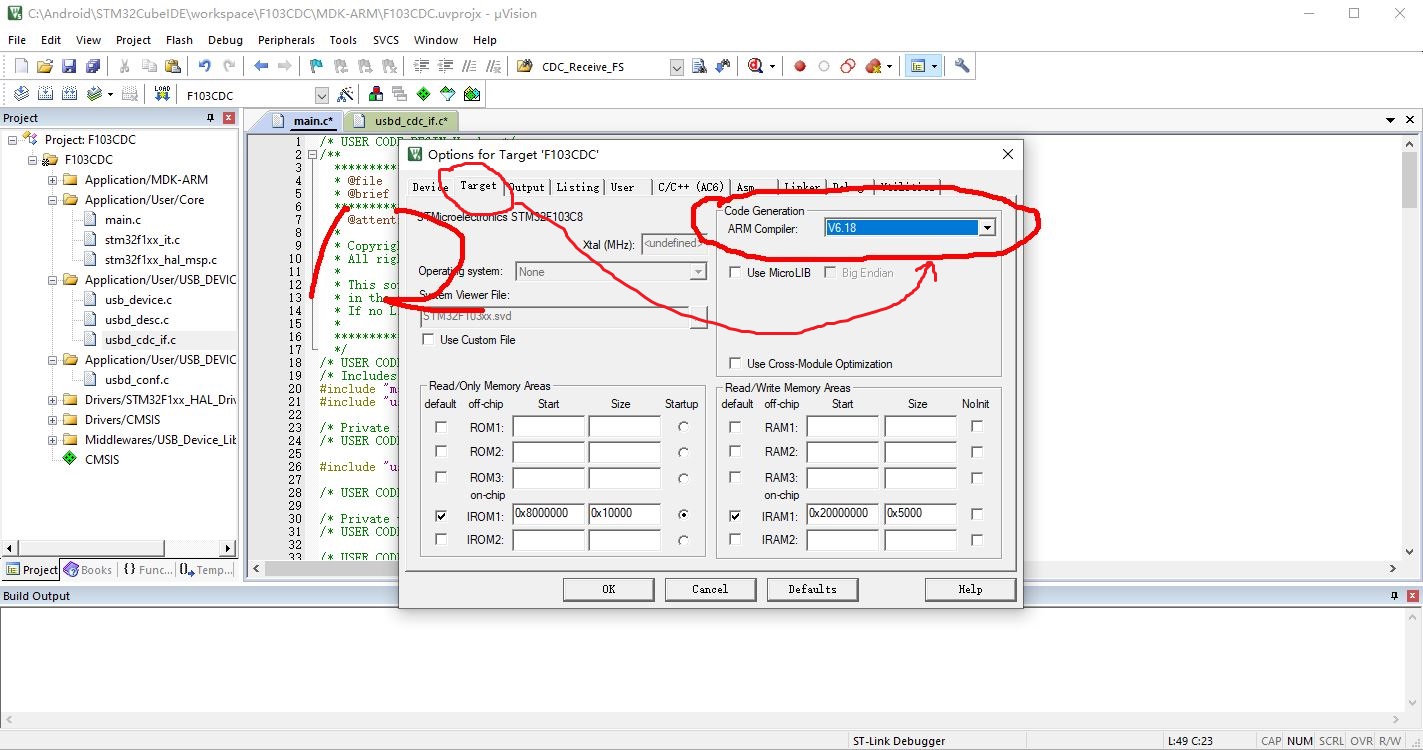Click the Save file toolbar icon
Viewport: 1423px width, 750px height.
(68, 66)
